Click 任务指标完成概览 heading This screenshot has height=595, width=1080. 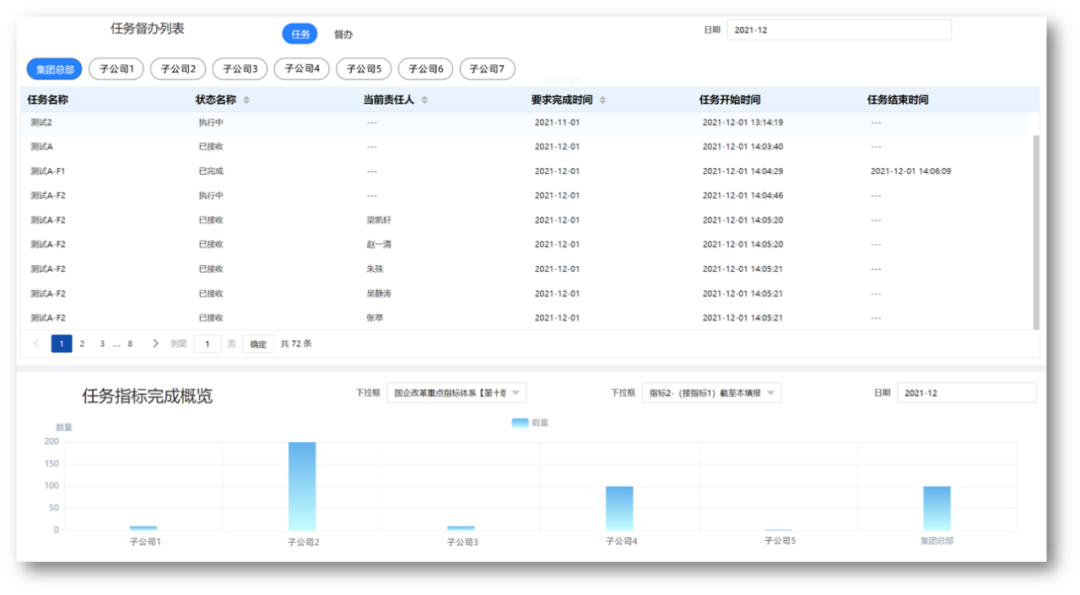[x=147, y=396]
